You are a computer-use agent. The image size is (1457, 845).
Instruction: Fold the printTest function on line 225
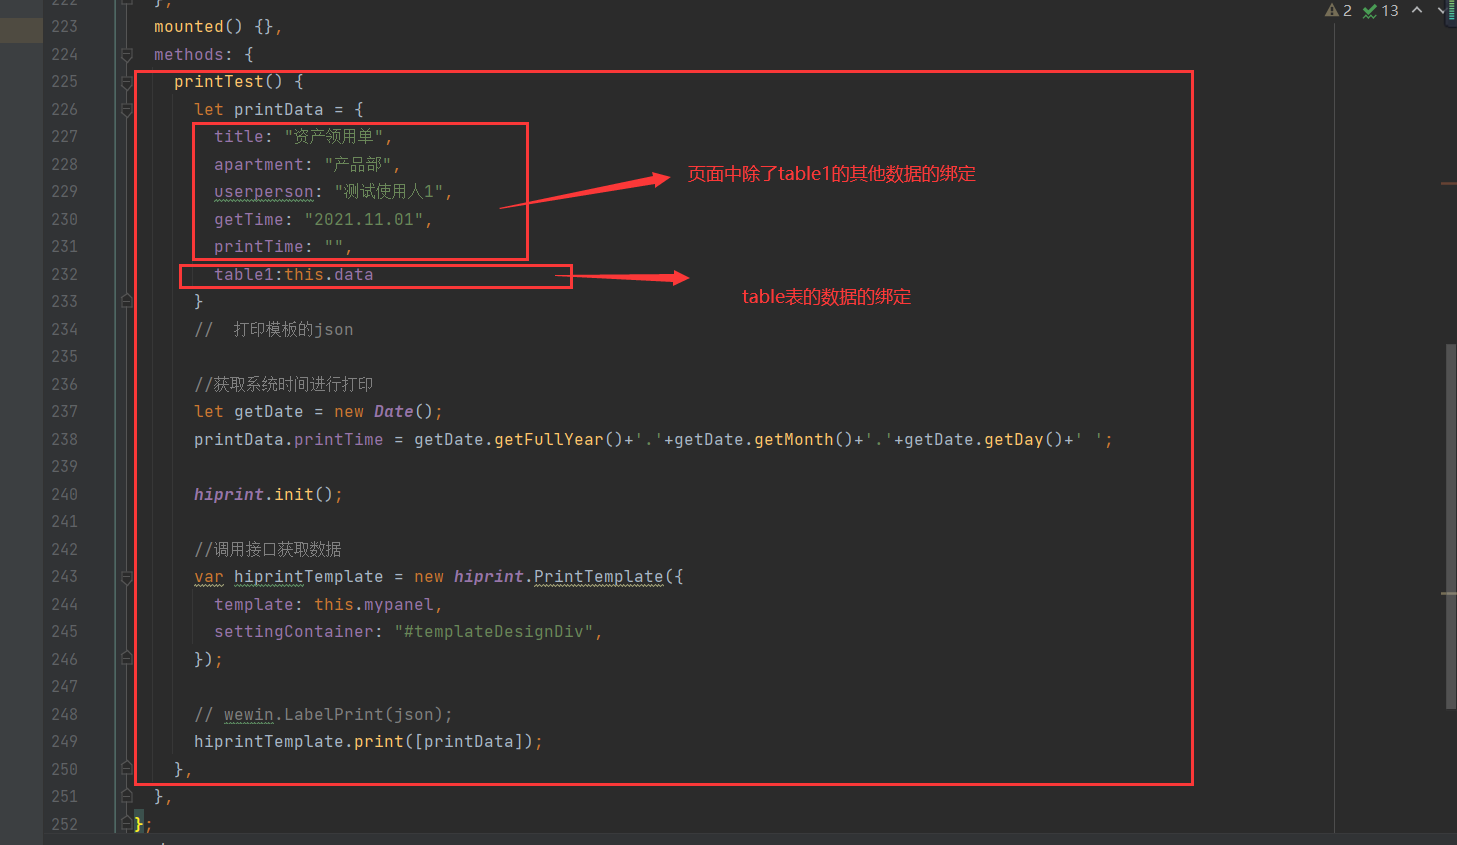pos(127,82)
